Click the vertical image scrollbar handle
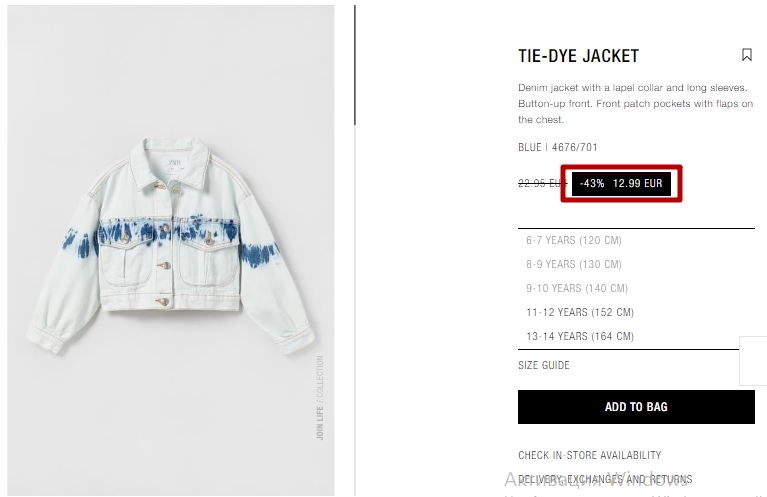Image resolution: width=767 pixels, height=497 pixels. tap(355, 65)
